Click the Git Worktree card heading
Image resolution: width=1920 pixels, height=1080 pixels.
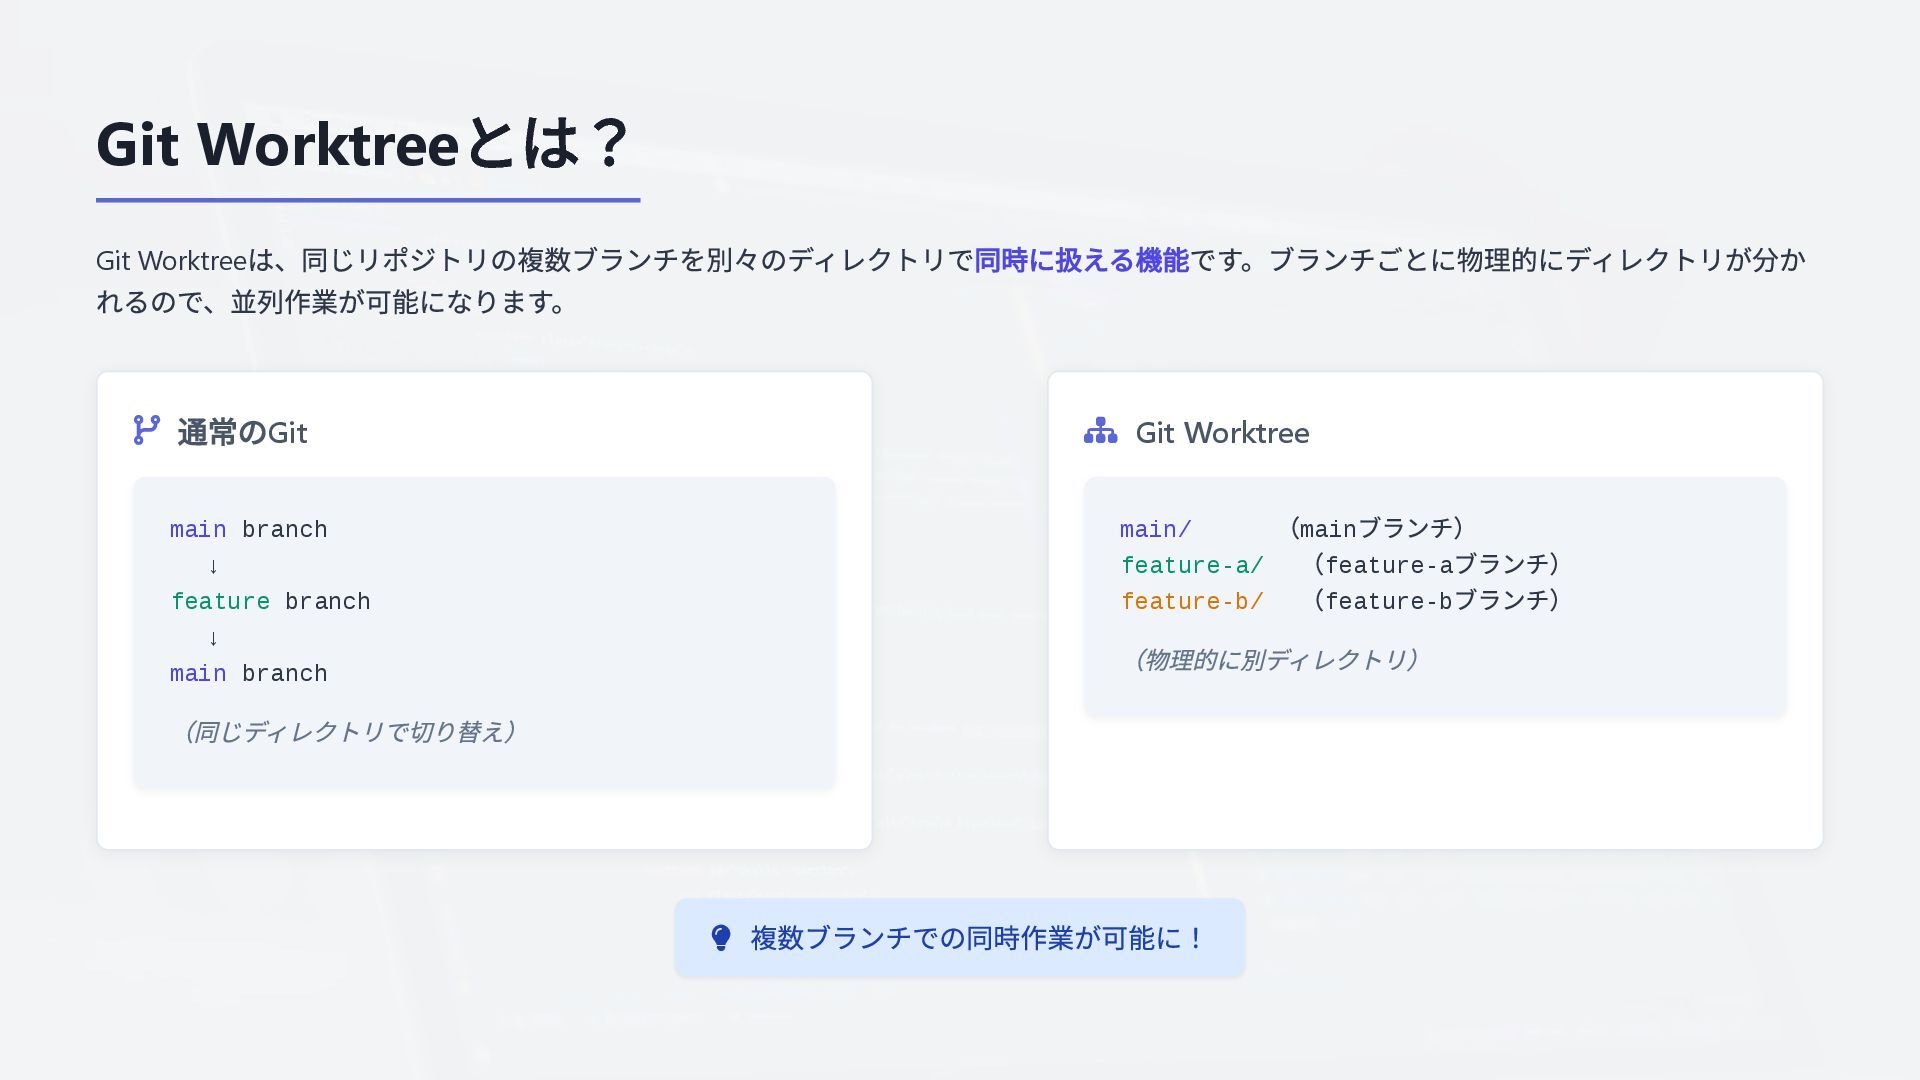1222,433
